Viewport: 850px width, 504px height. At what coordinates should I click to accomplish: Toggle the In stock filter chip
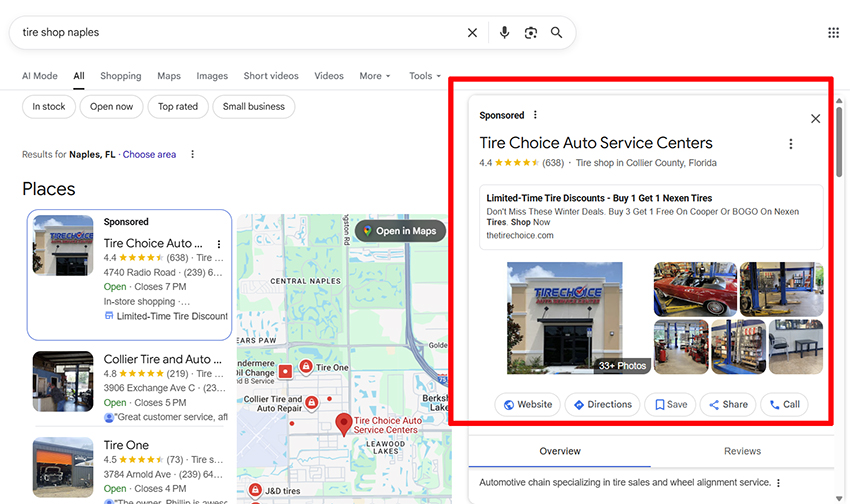49,107
